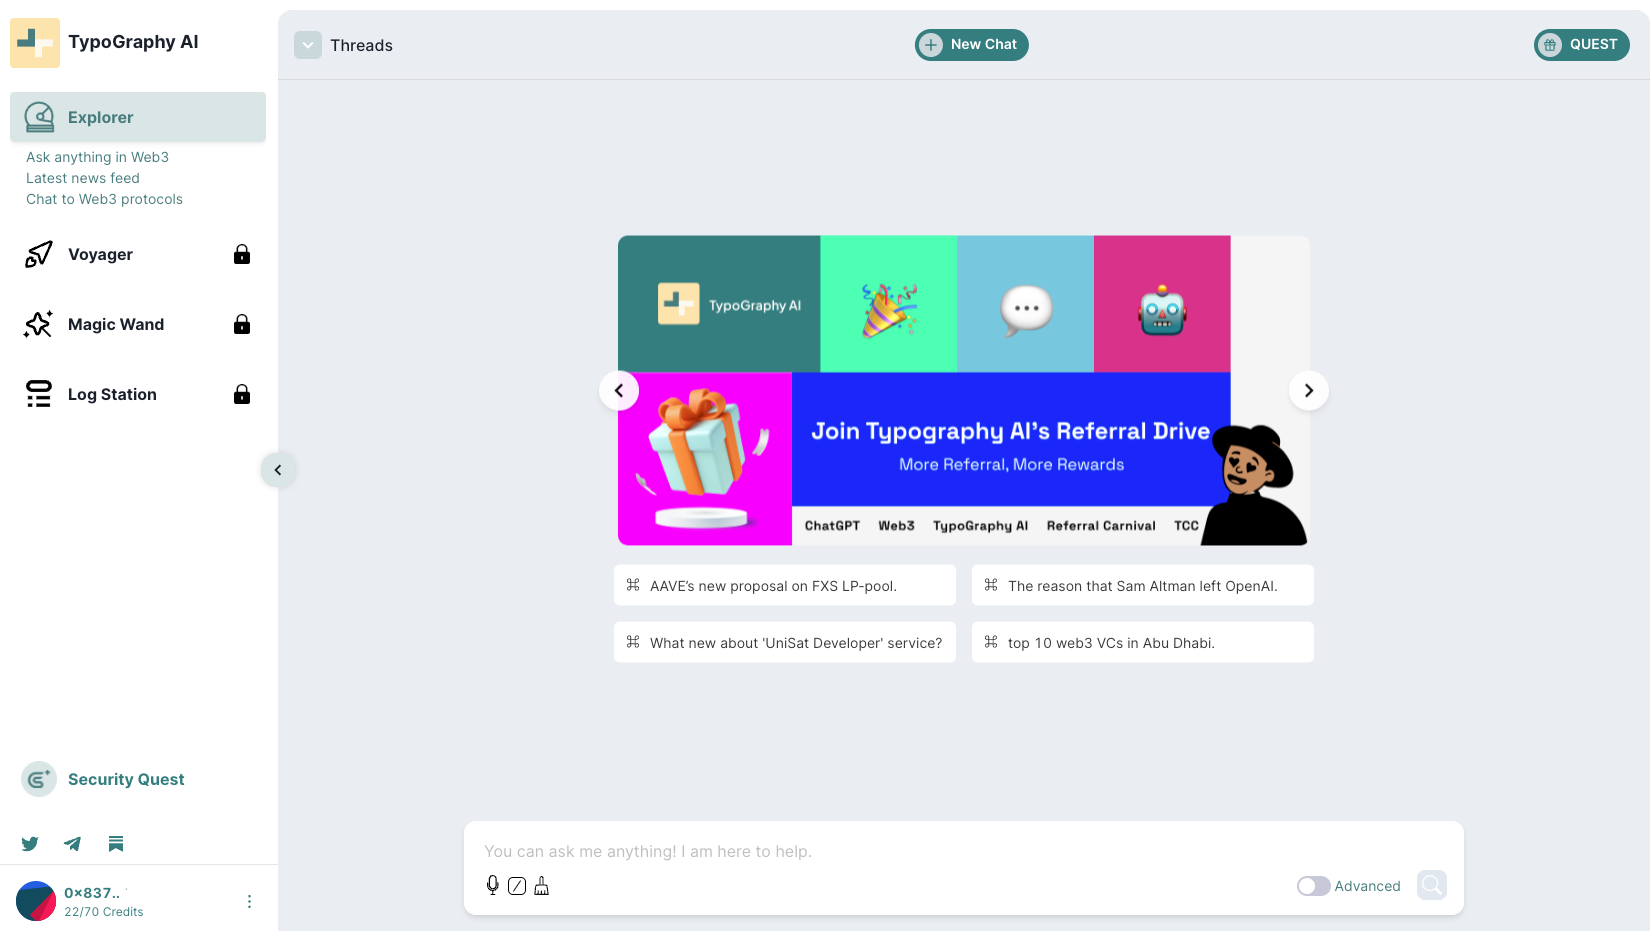
Task: Open Security Quest
Action: click(126, 779)
